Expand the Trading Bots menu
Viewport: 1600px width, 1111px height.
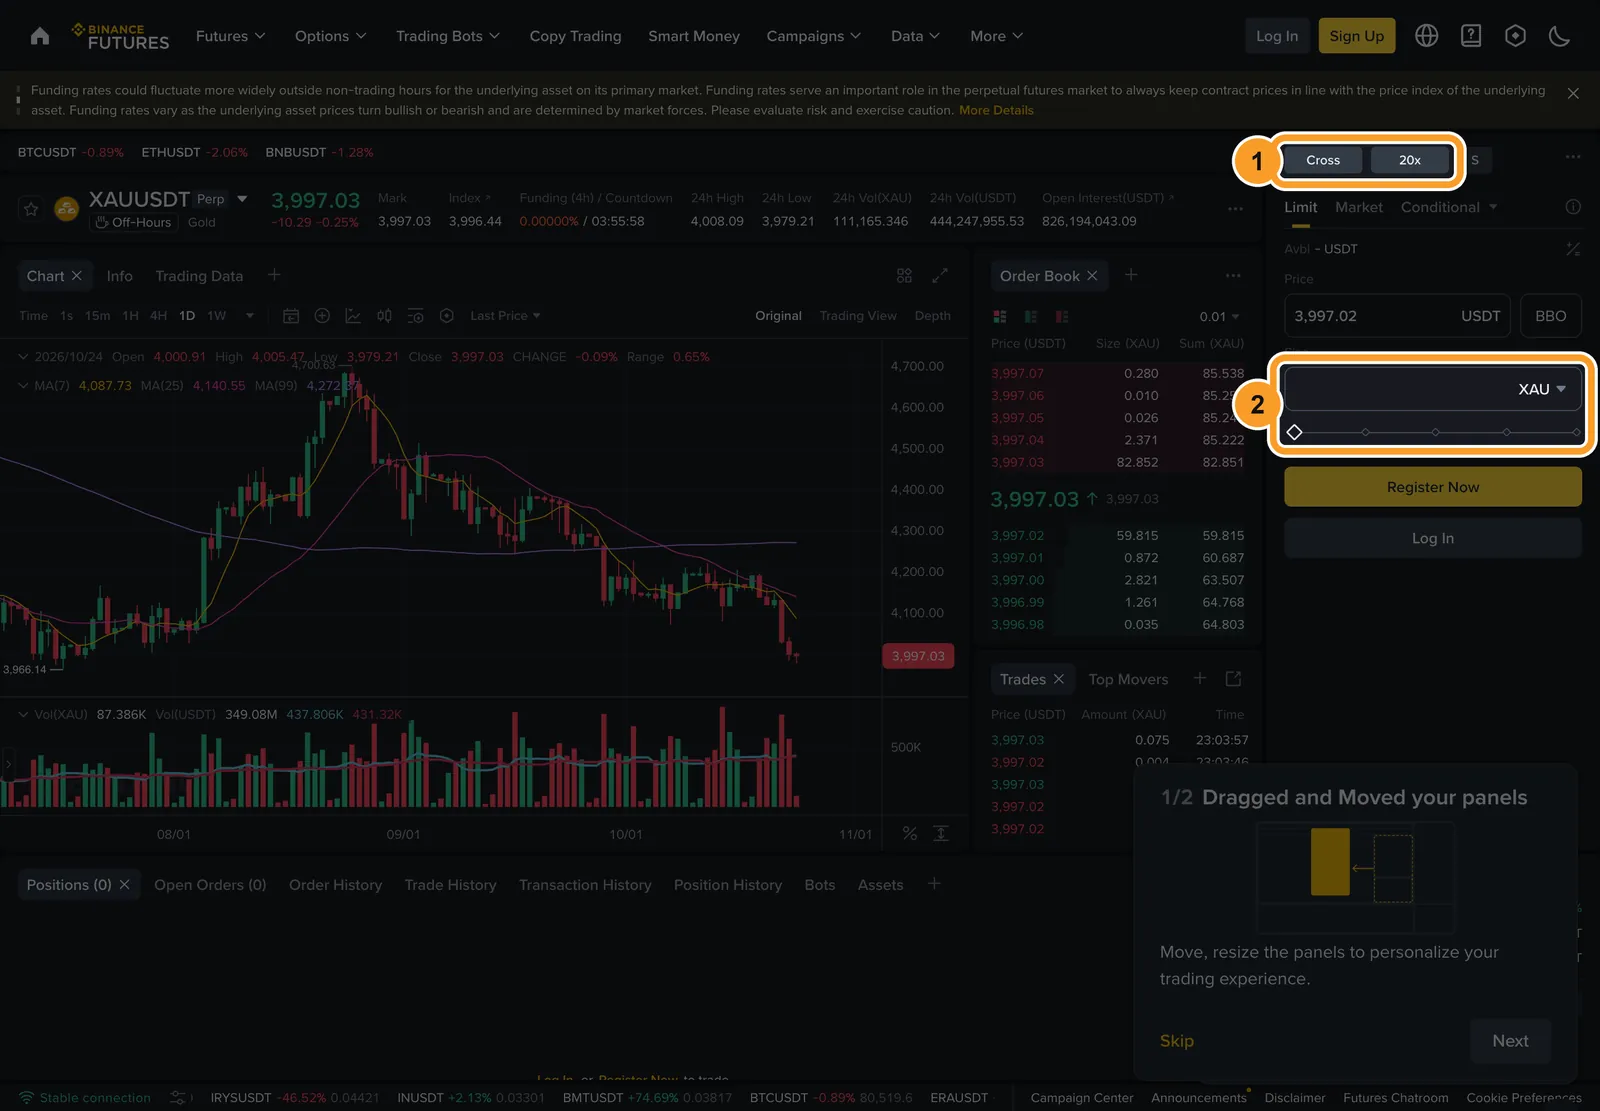point(448,36)
